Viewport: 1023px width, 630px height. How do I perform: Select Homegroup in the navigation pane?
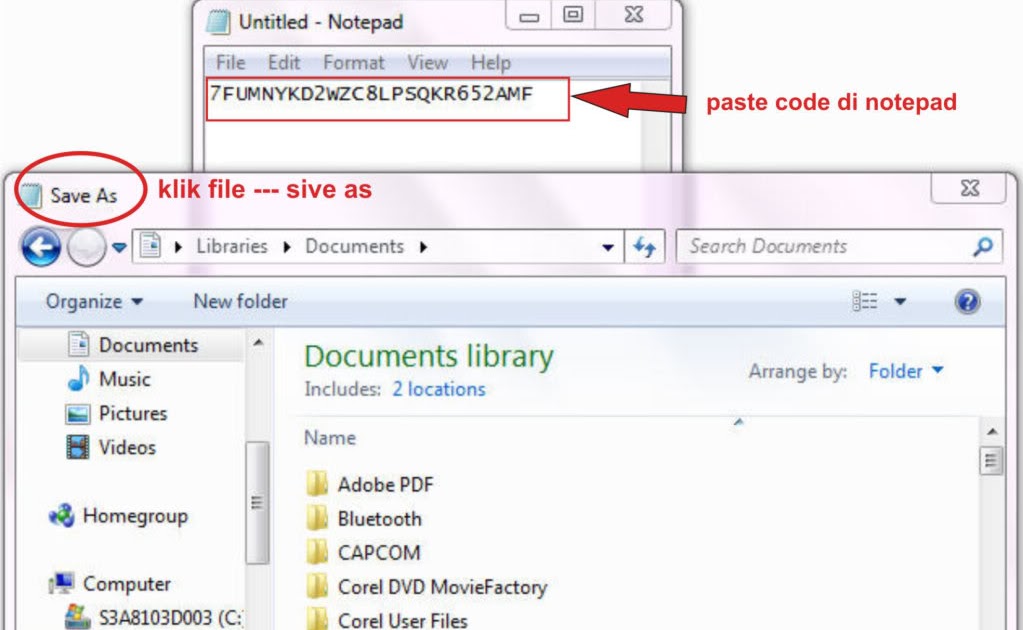pos(135,516)
